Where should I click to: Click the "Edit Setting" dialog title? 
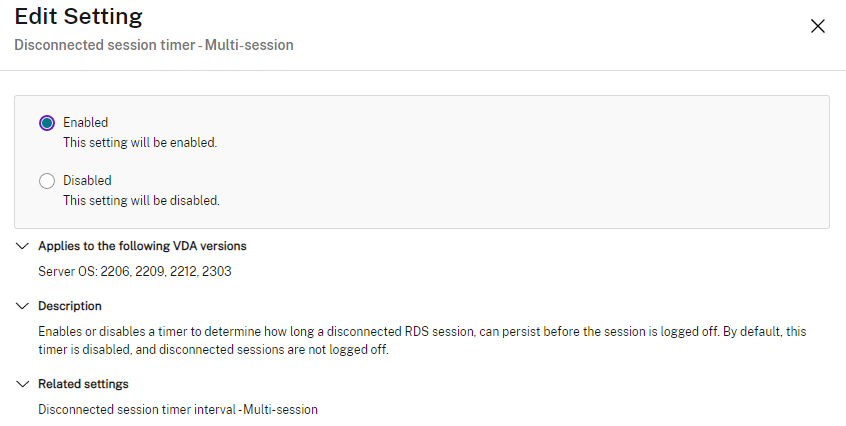click(x=78, y=17)
